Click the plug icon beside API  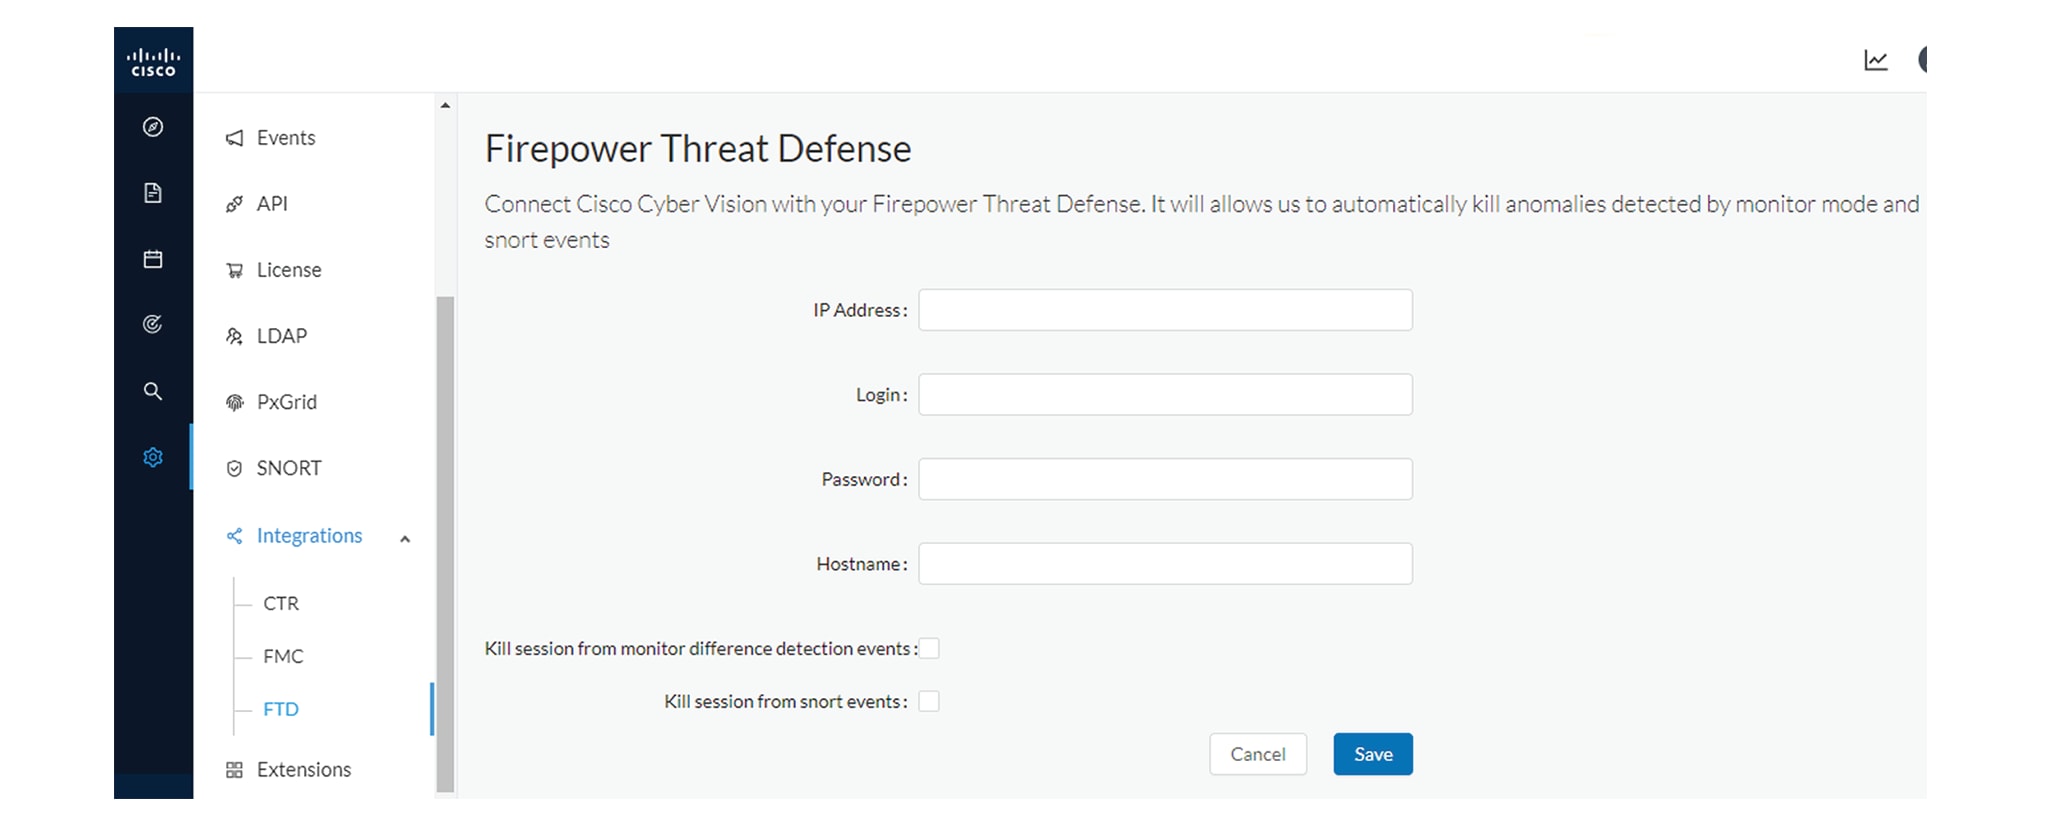[234, 204]
